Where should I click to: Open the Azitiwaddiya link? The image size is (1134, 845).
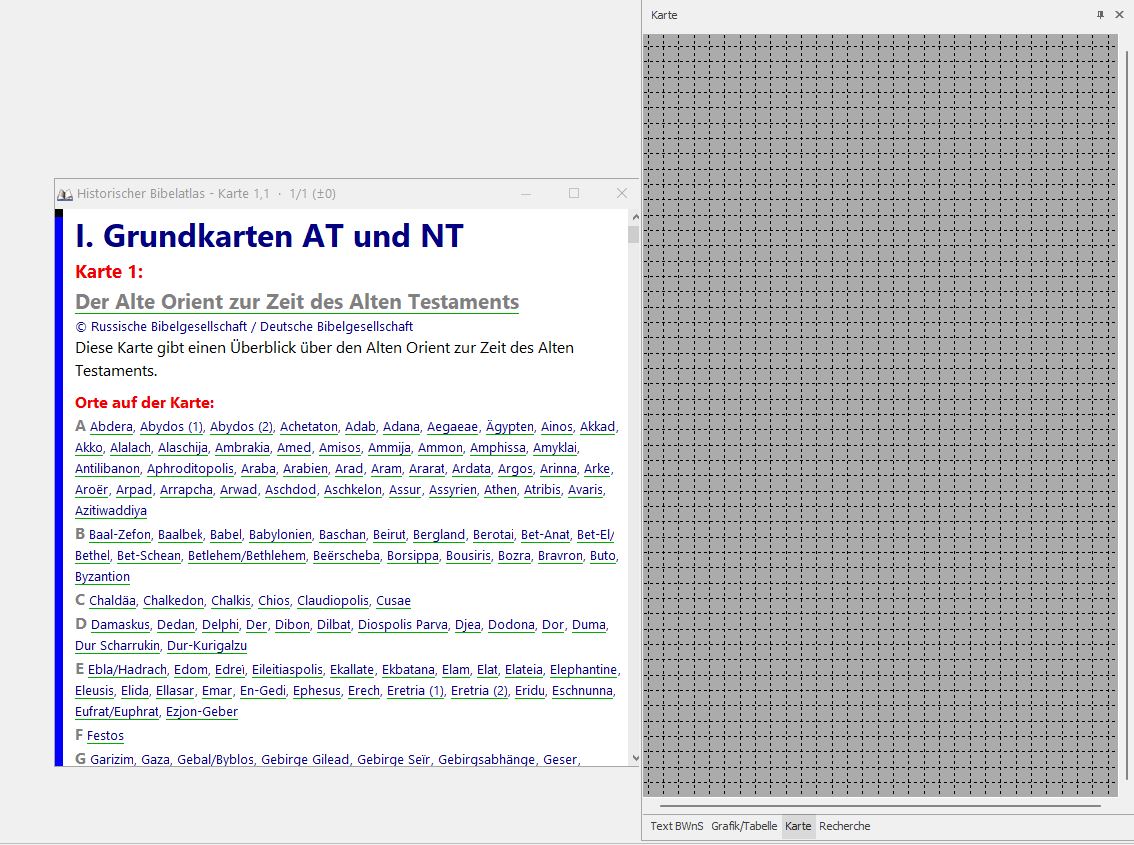click(x=111, y=511)
